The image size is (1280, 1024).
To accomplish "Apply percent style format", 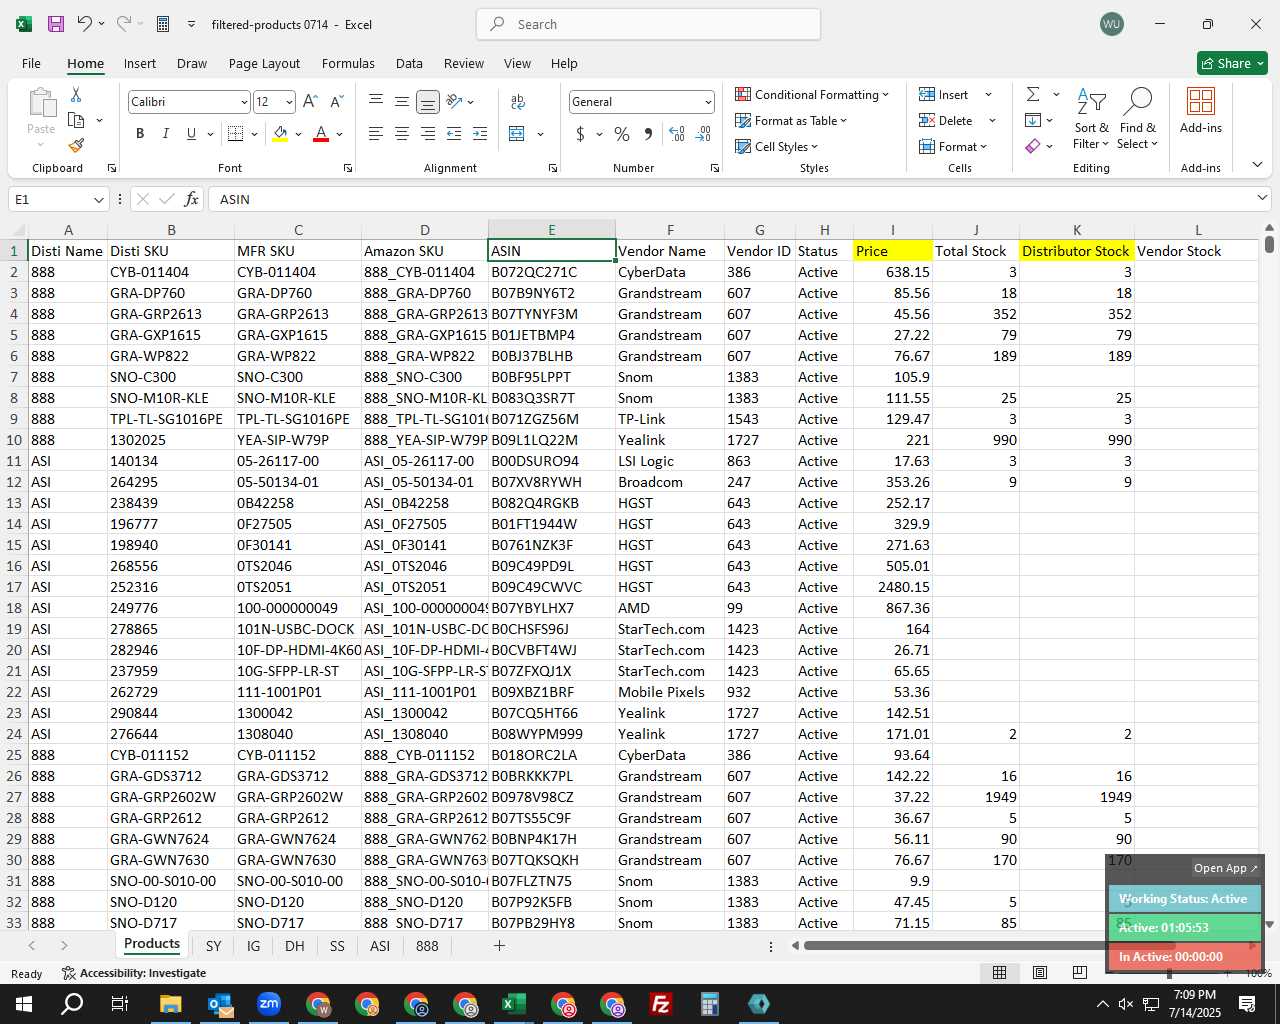I will [x=622, y=134].
